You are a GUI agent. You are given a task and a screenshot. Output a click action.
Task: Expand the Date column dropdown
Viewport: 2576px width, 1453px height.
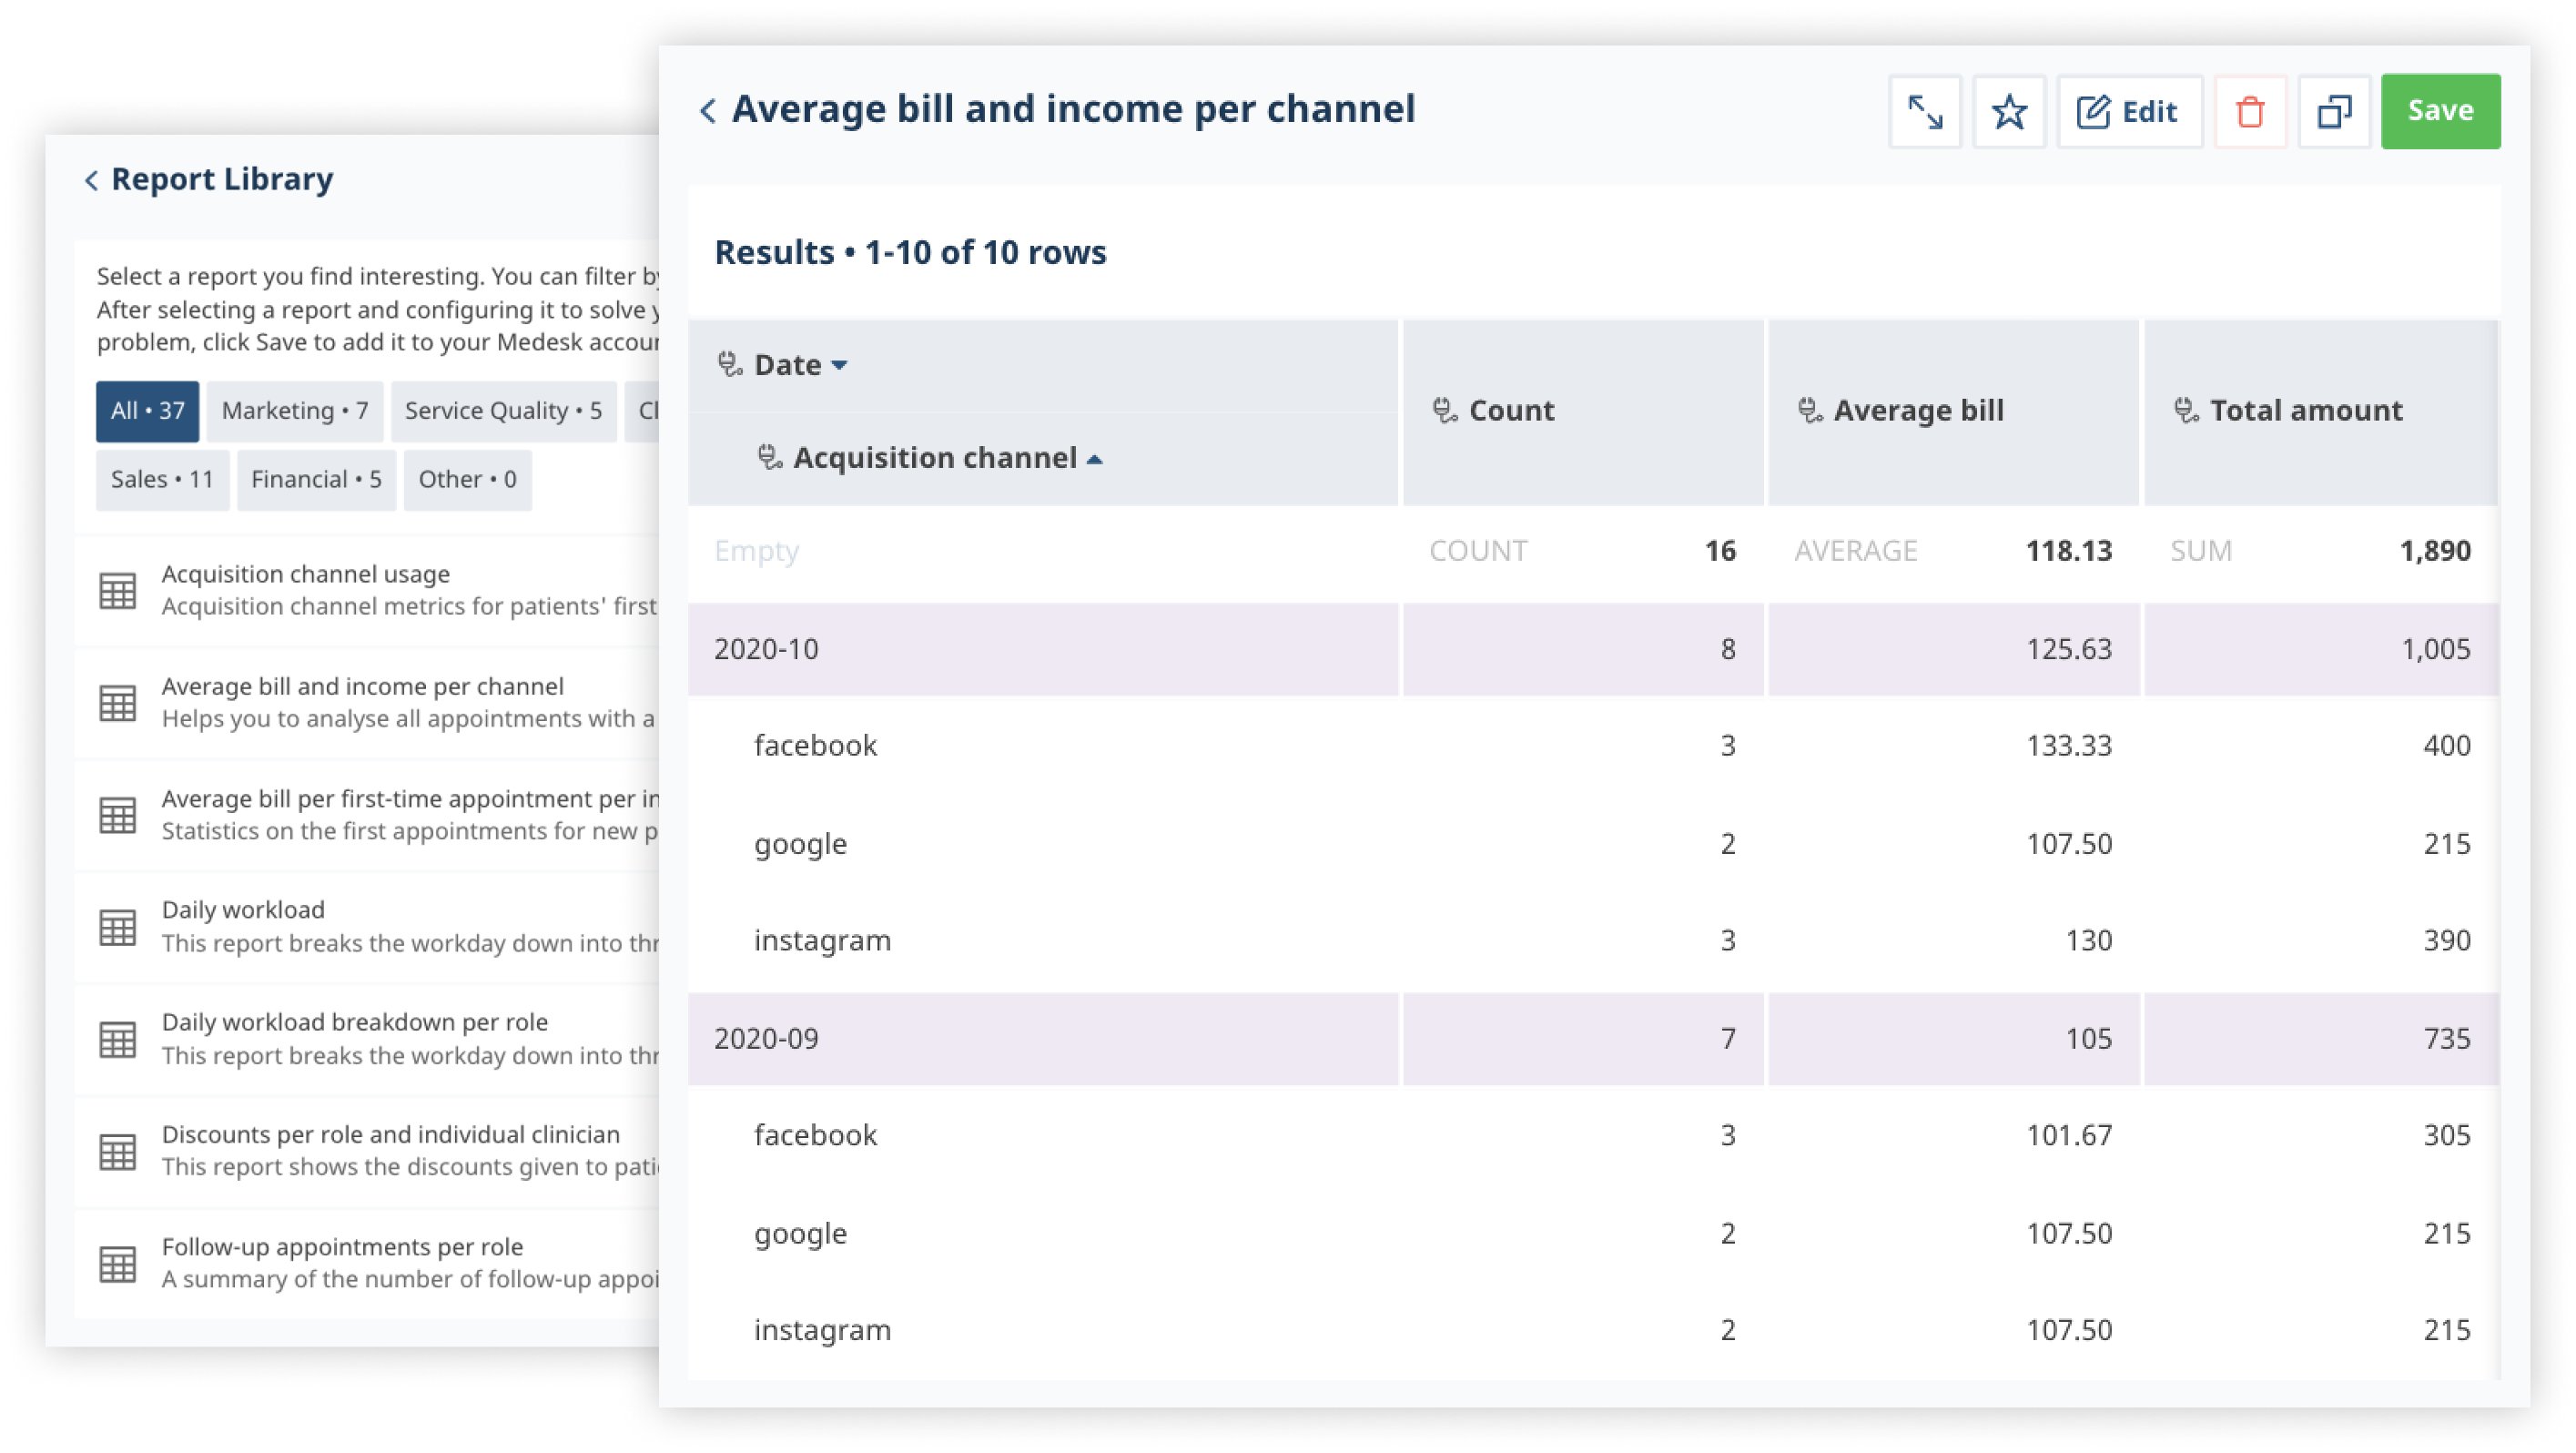[840, 363]
